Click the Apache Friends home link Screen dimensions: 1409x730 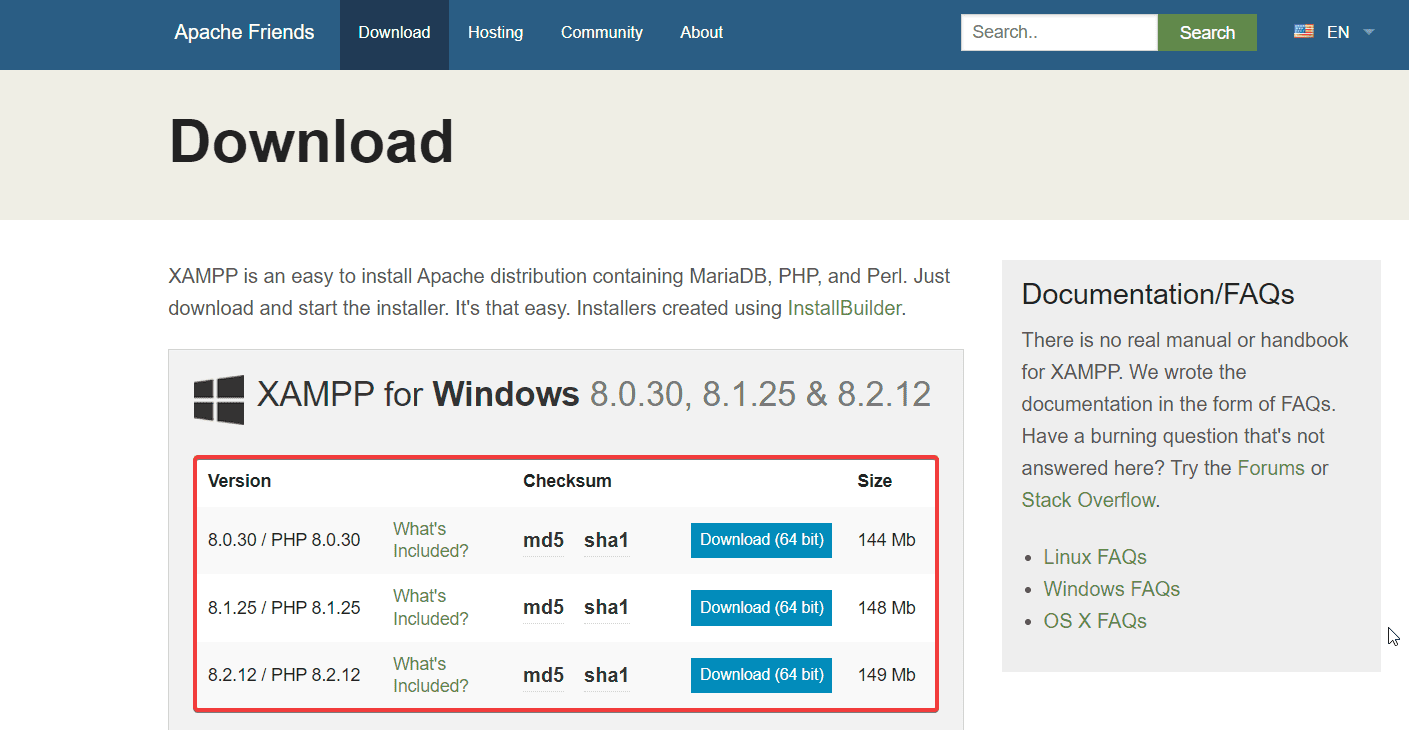243,32
